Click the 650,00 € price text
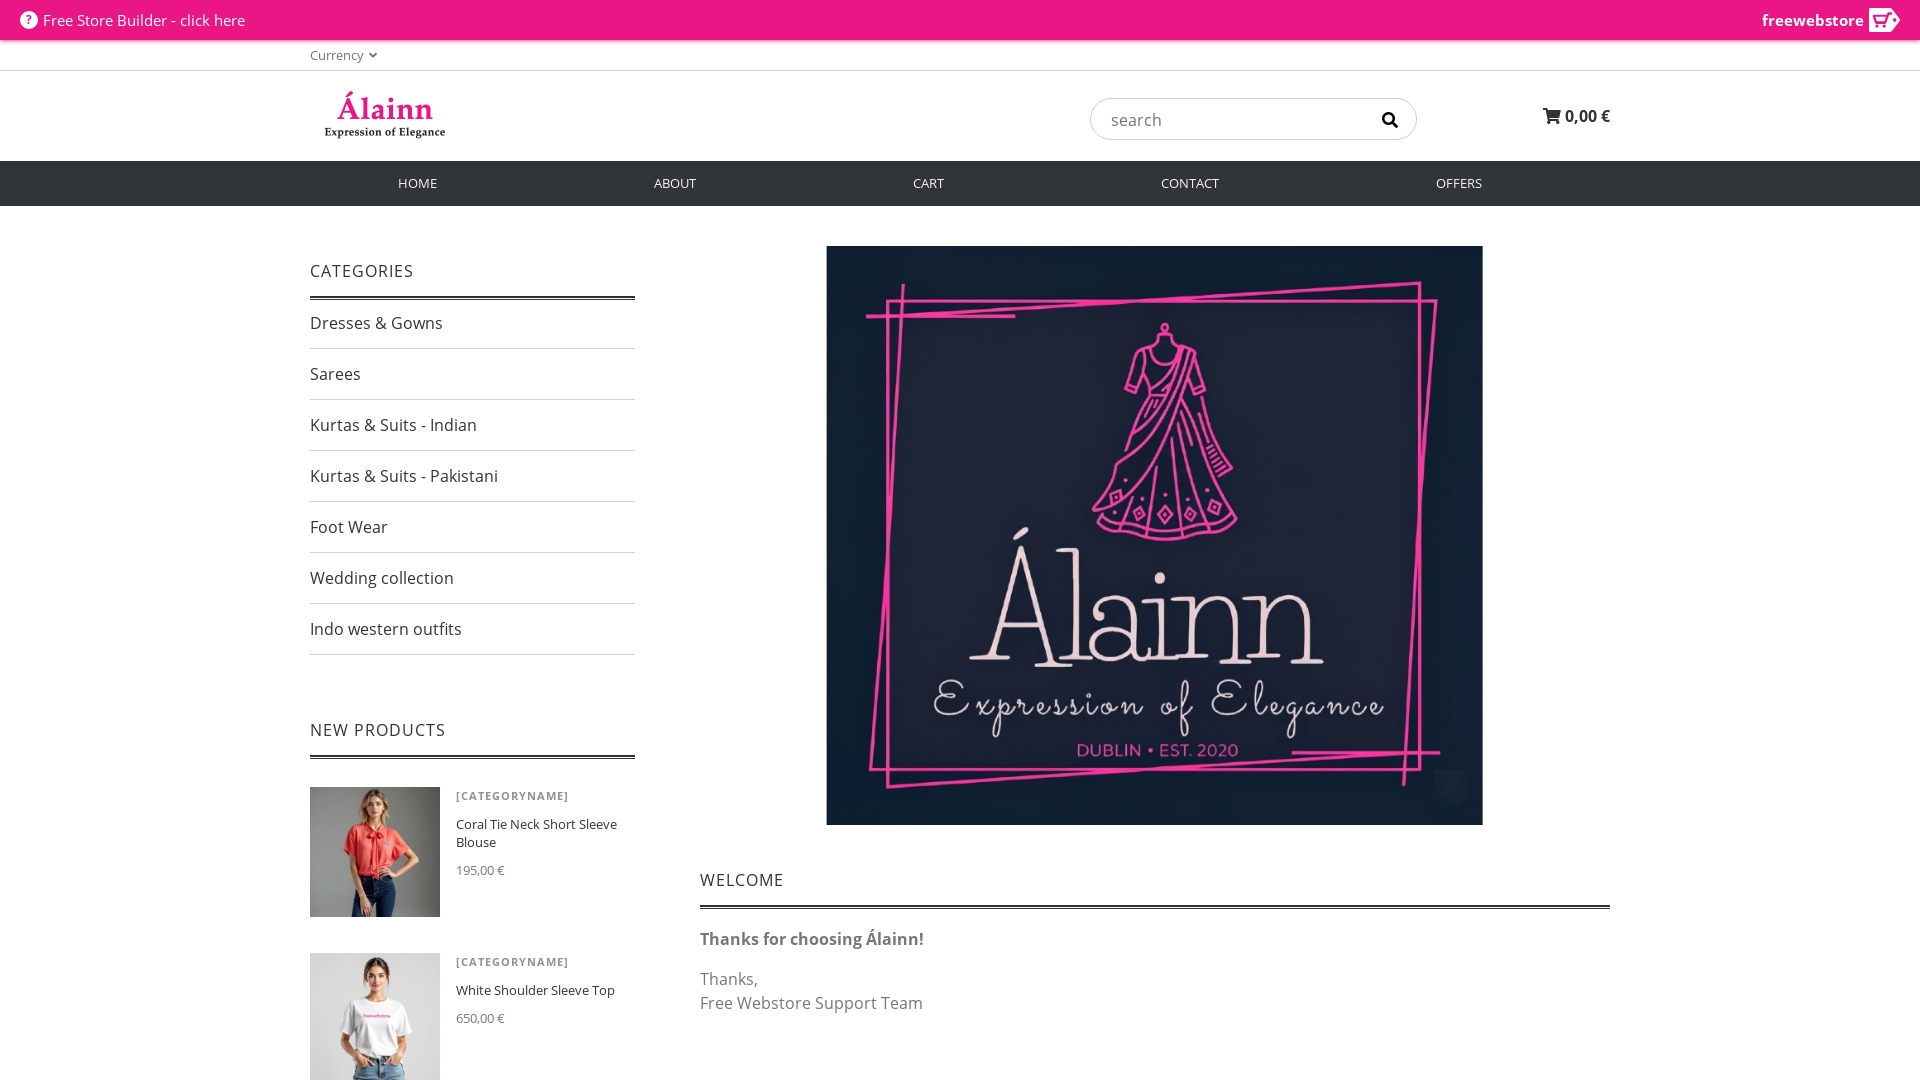The image size is (1920, 1080). pyautogui.click(x=480, y=1018)
